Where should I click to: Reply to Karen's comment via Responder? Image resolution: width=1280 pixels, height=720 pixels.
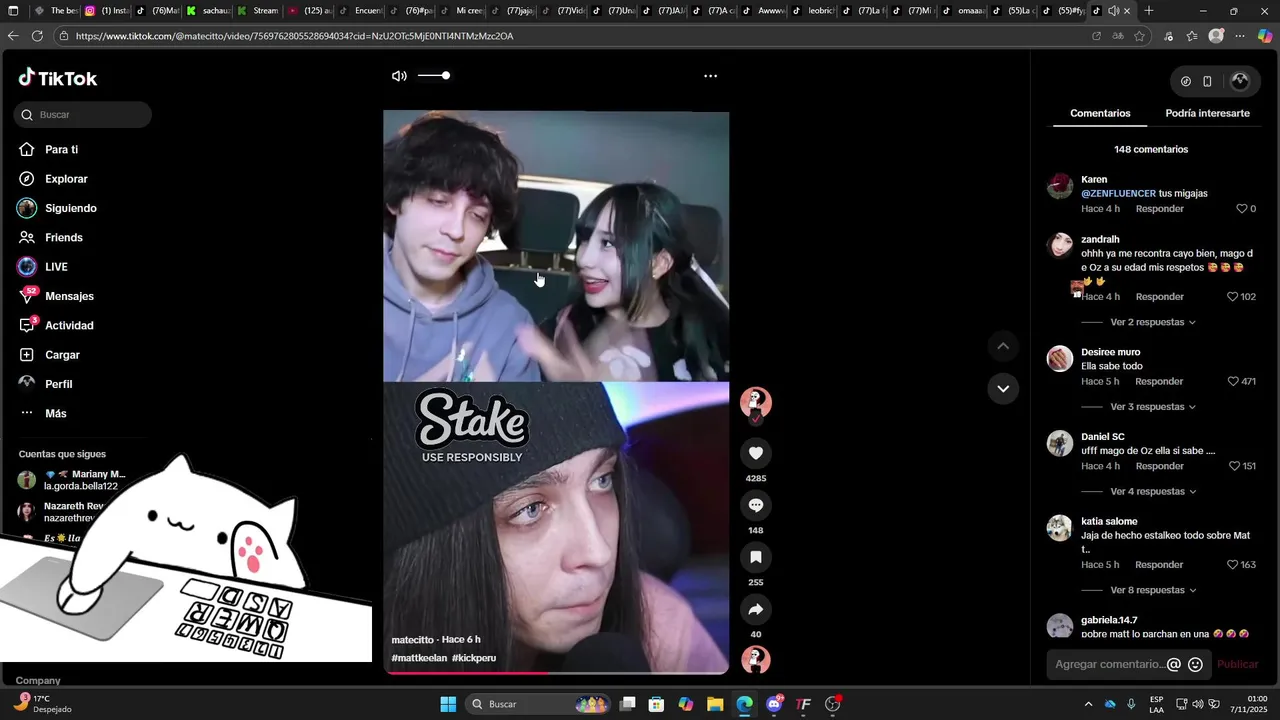tap(1159, 209)
